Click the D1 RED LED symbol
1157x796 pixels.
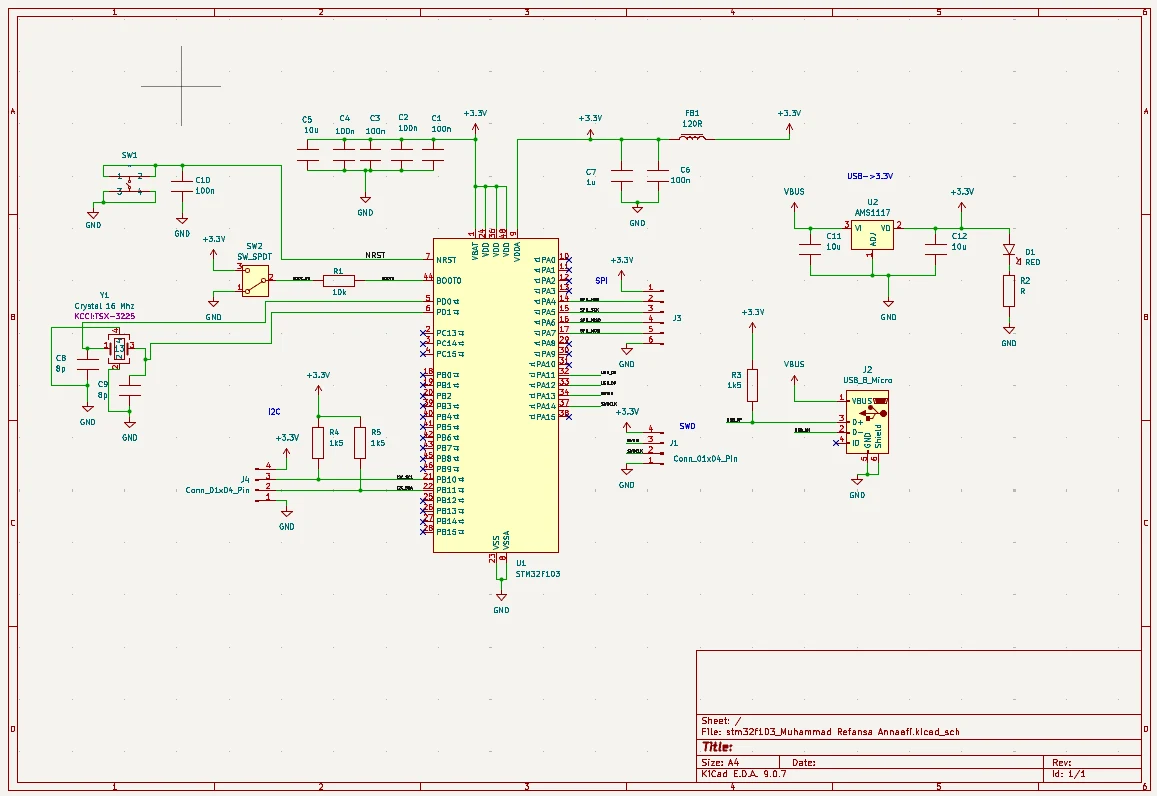(1009, 250)
